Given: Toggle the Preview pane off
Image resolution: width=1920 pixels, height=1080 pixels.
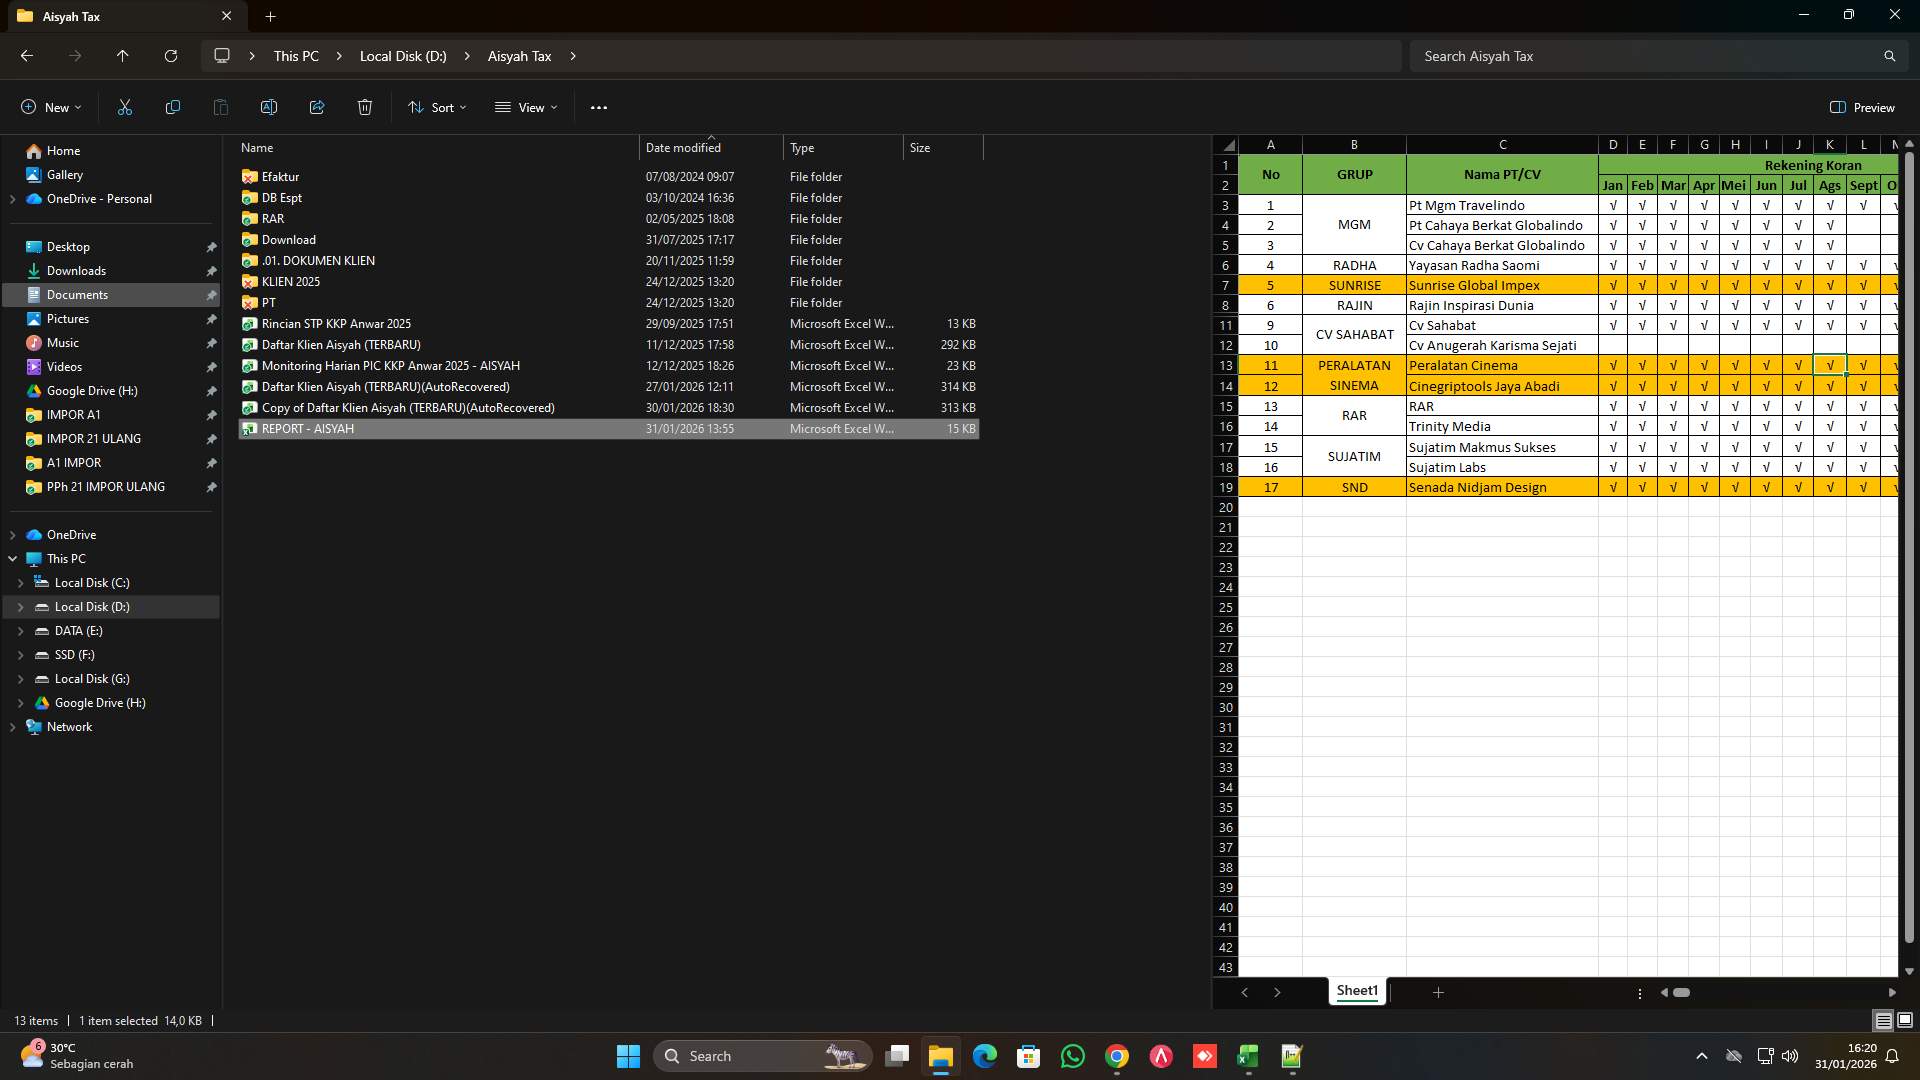Looking at the screenshot, I should tap(1859, 107).
